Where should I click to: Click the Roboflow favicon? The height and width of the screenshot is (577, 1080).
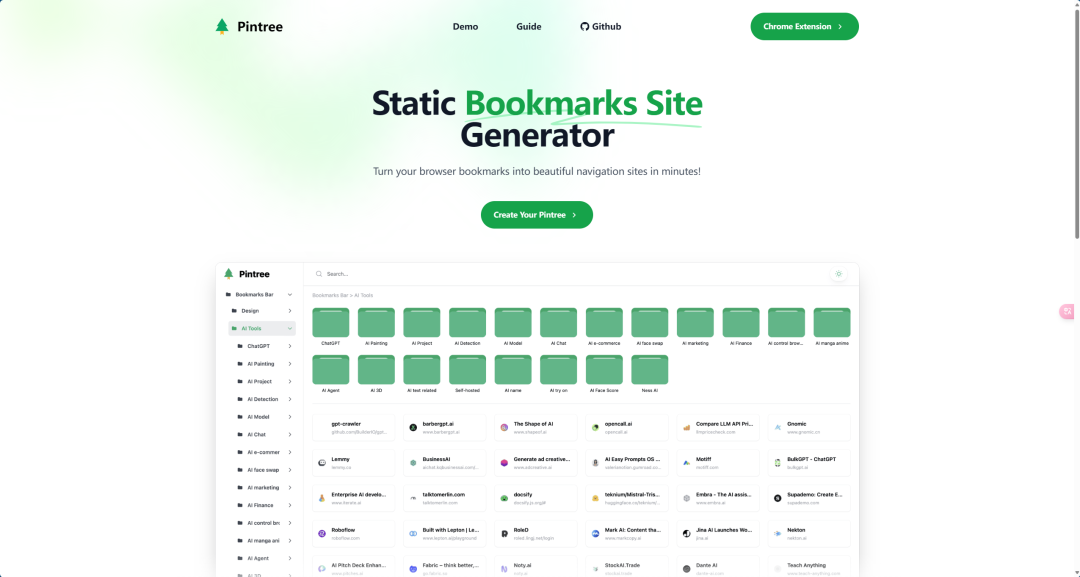click(x=322, y=534)
